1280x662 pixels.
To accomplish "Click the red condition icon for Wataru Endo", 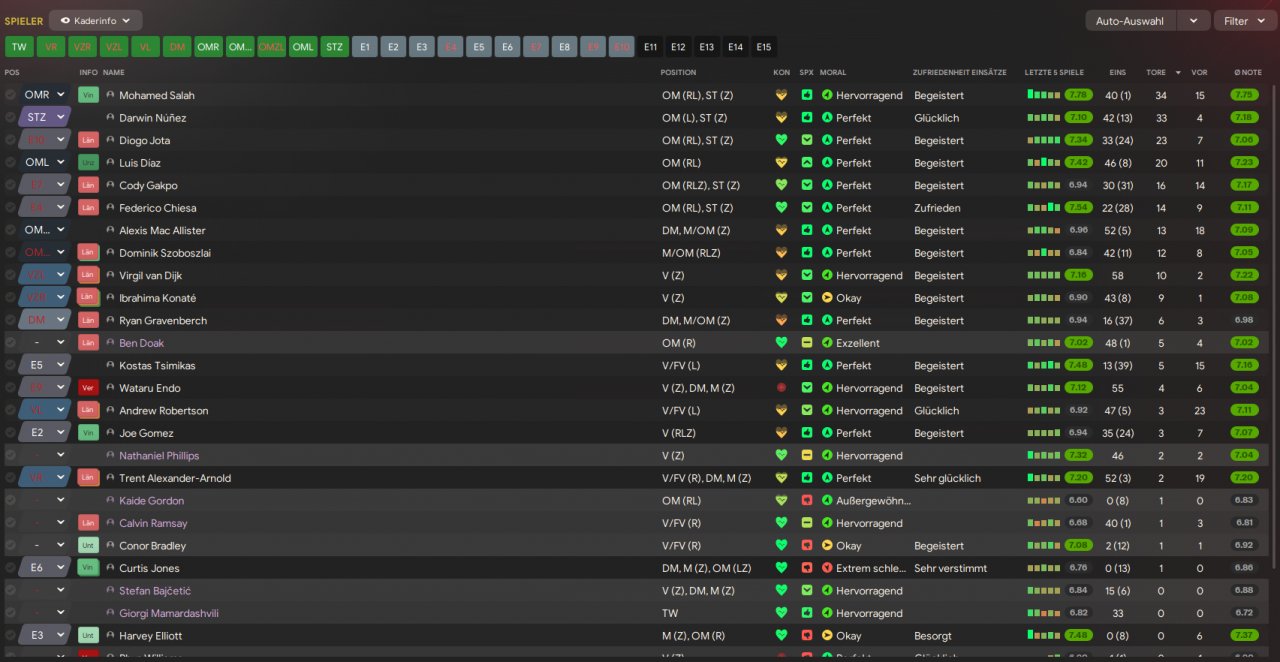I will tap(782, 388).
